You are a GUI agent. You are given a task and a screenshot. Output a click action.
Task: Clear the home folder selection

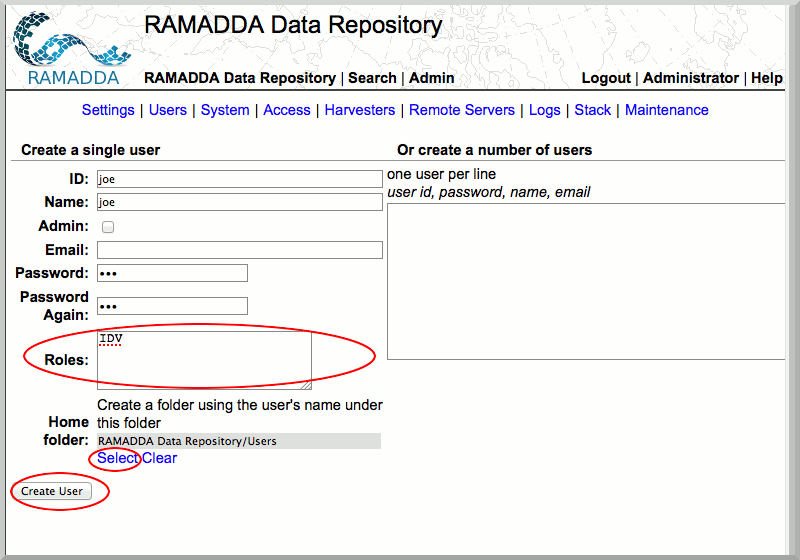click(x=160, y=458)
